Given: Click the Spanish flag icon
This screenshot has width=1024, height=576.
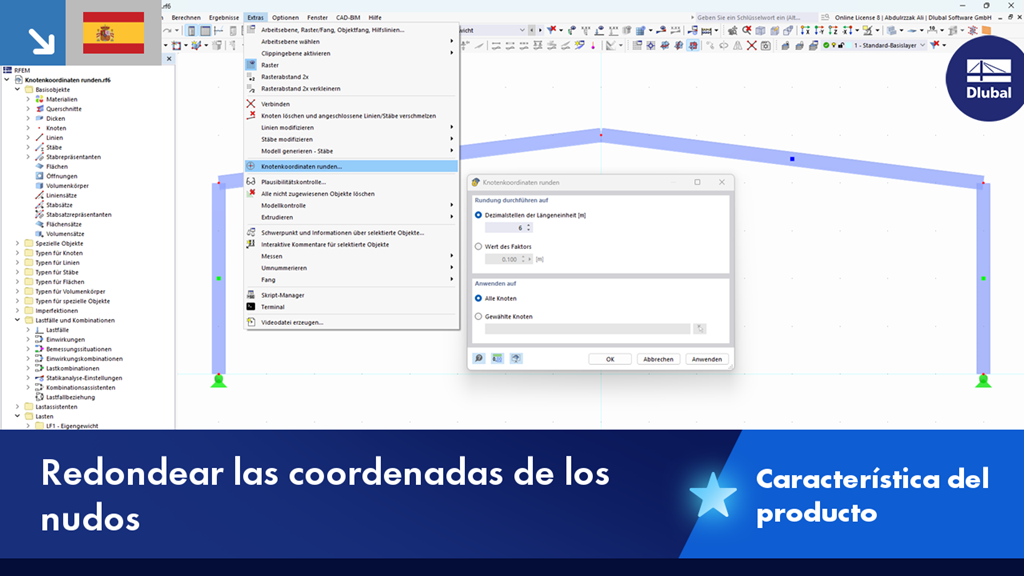Looking at the screenshot, I should (x=114, y=33).
